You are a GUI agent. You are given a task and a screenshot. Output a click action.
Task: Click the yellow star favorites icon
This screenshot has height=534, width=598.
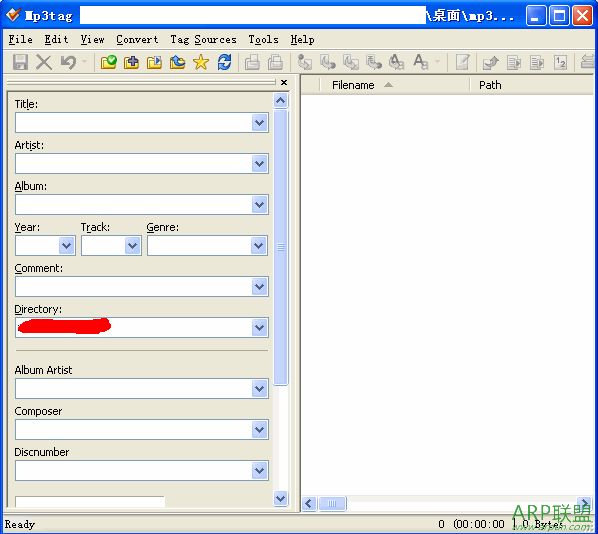pos(201,62)
